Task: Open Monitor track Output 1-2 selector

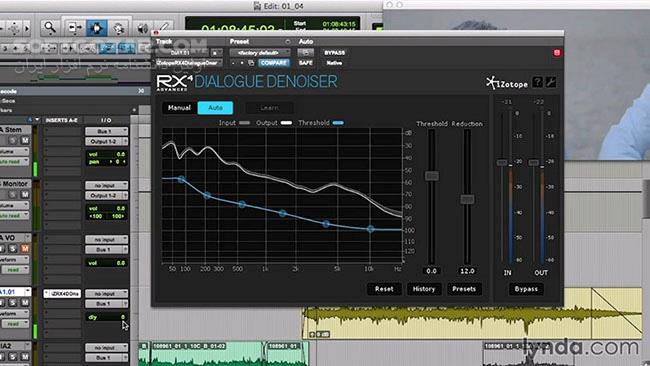Action: (107, 195)
